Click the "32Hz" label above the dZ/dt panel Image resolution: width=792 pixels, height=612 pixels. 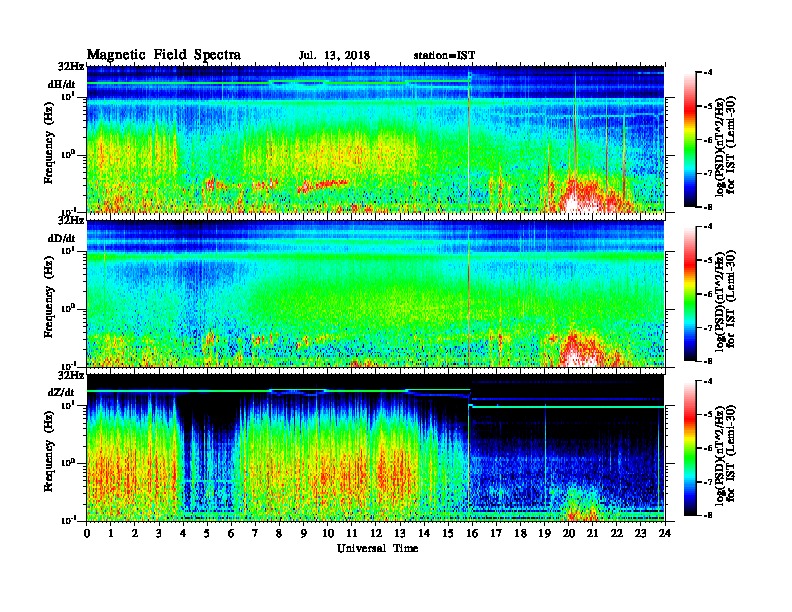[x=71, y=375]
